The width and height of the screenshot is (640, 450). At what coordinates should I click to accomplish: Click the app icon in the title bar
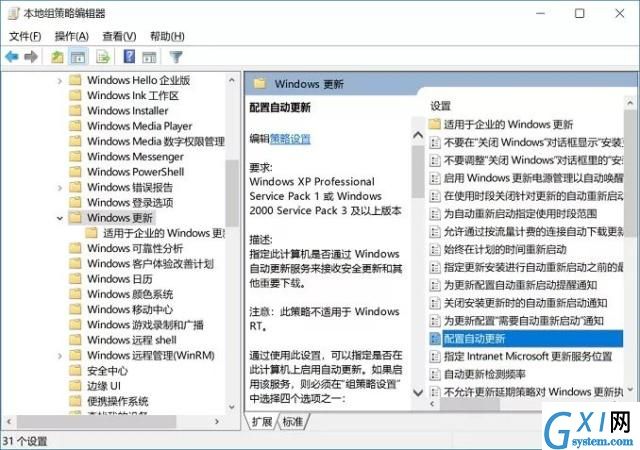[13, 13]
